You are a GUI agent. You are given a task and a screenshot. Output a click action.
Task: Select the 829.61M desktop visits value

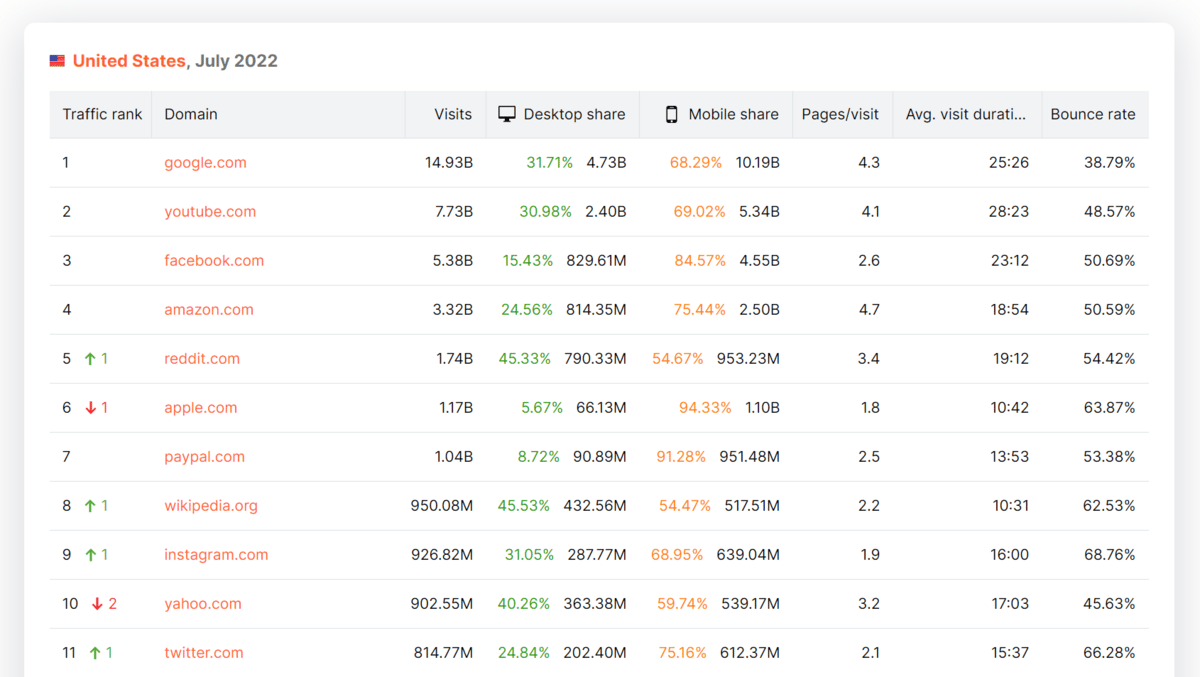coord(596,260)
